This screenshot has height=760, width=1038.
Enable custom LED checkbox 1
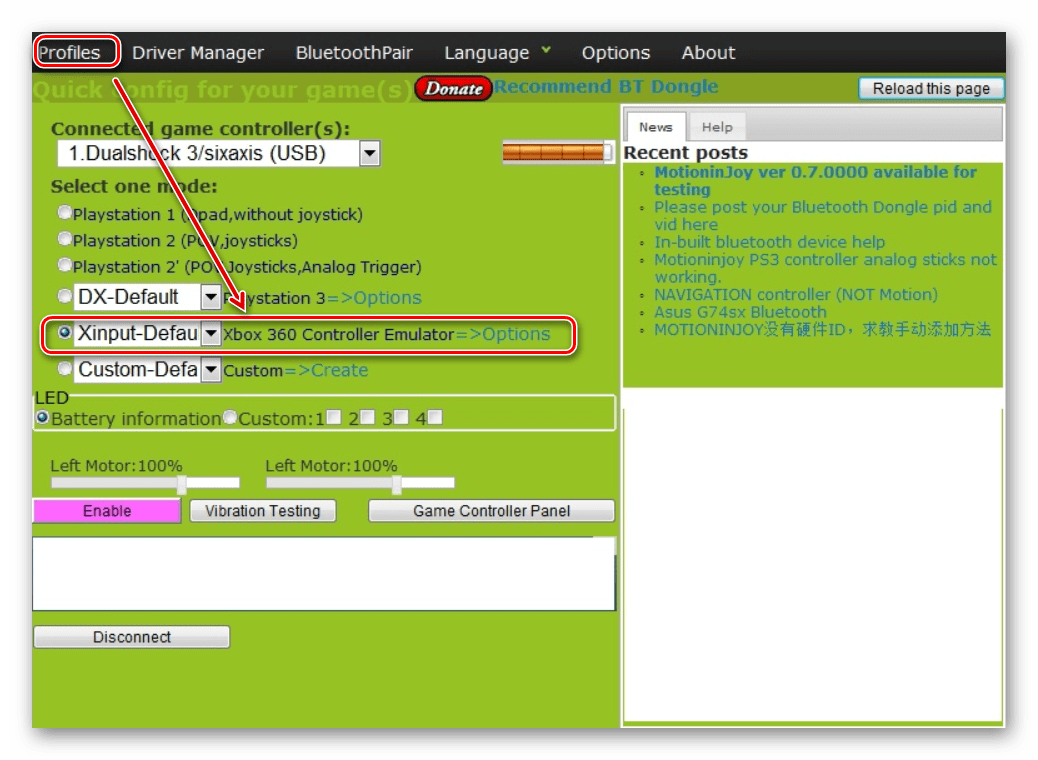[334, 418]
